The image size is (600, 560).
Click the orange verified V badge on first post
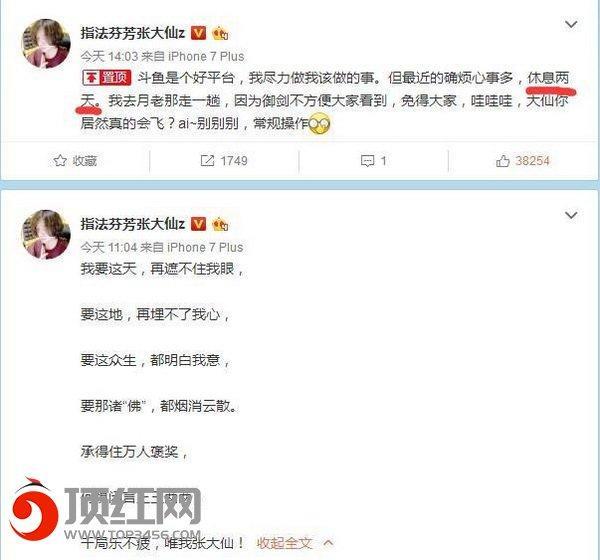pyautogui.click(x=198, y=33)
